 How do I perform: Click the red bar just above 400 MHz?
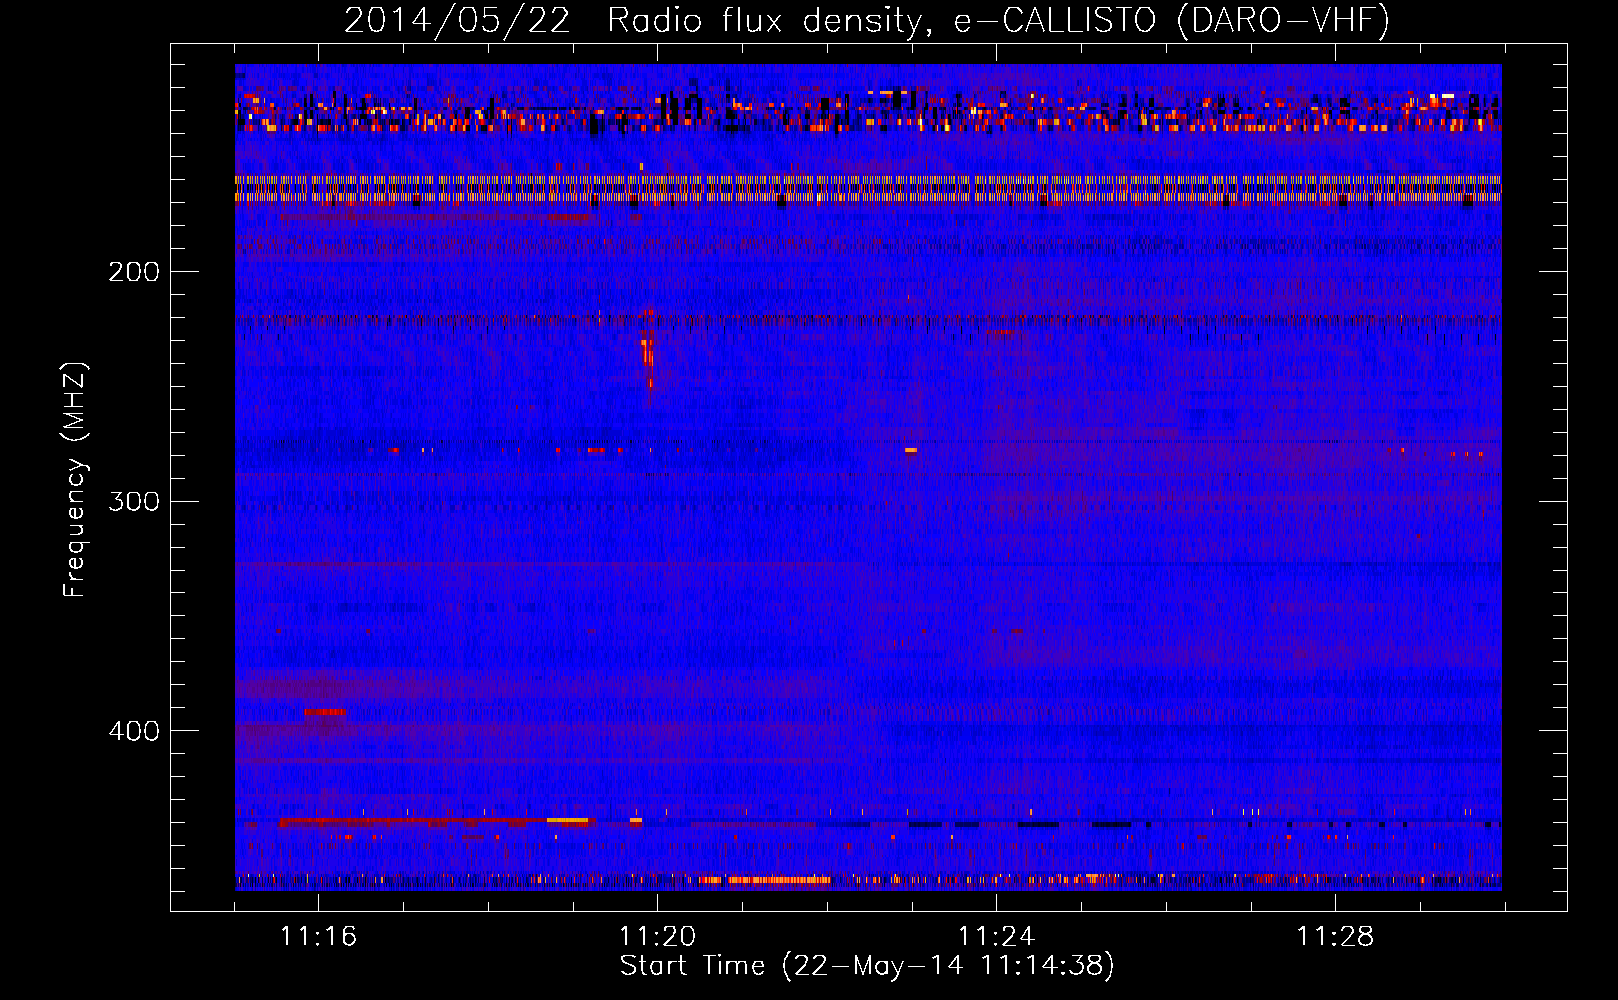(324, 712)
